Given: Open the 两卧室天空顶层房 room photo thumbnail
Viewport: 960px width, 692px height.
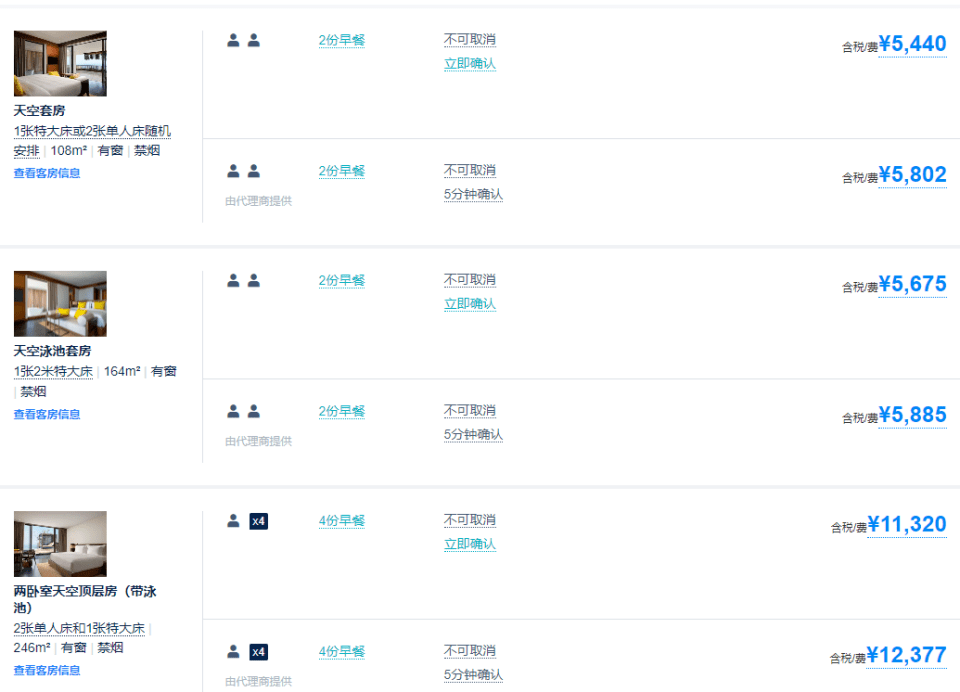Looking at the screenshot, I should click(x=60, y=544).
